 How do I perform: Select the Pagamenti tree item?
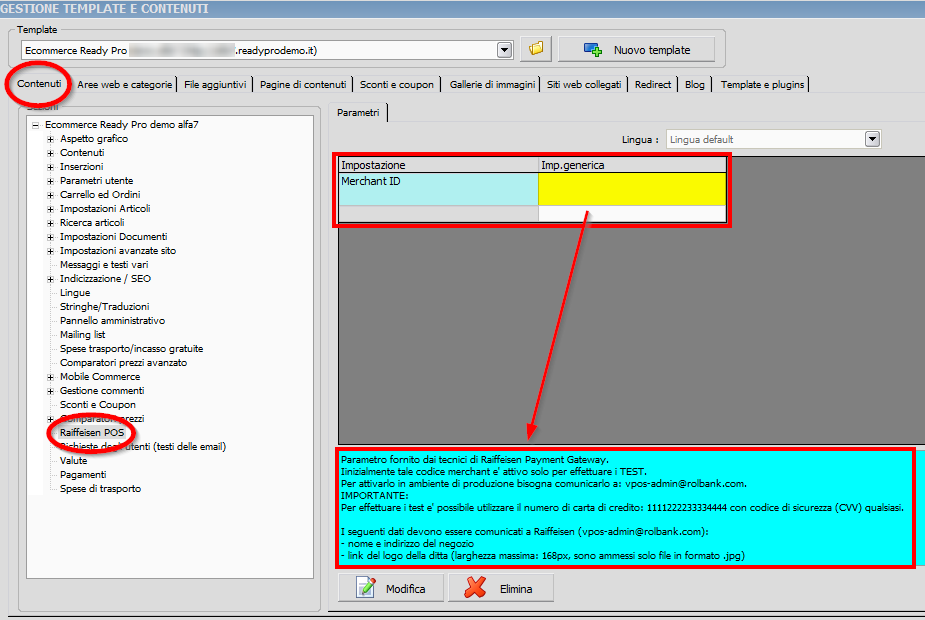coord(83,475)
